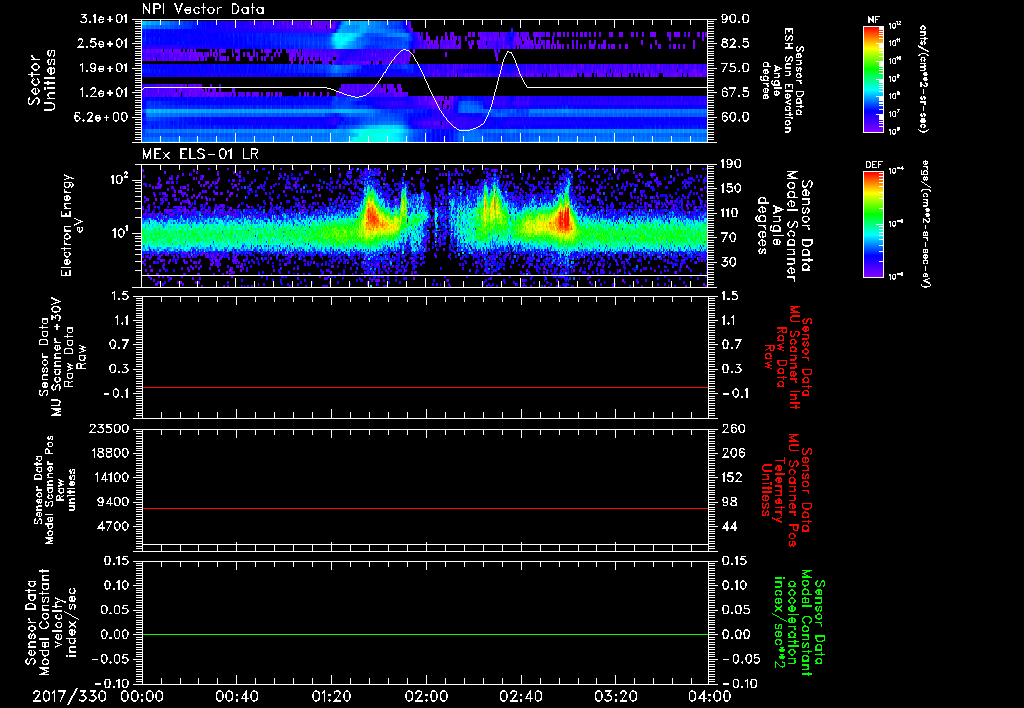Click the '01:20' time axis label
This screenshot has height=708, width=1024.
(x=331, y=697)
